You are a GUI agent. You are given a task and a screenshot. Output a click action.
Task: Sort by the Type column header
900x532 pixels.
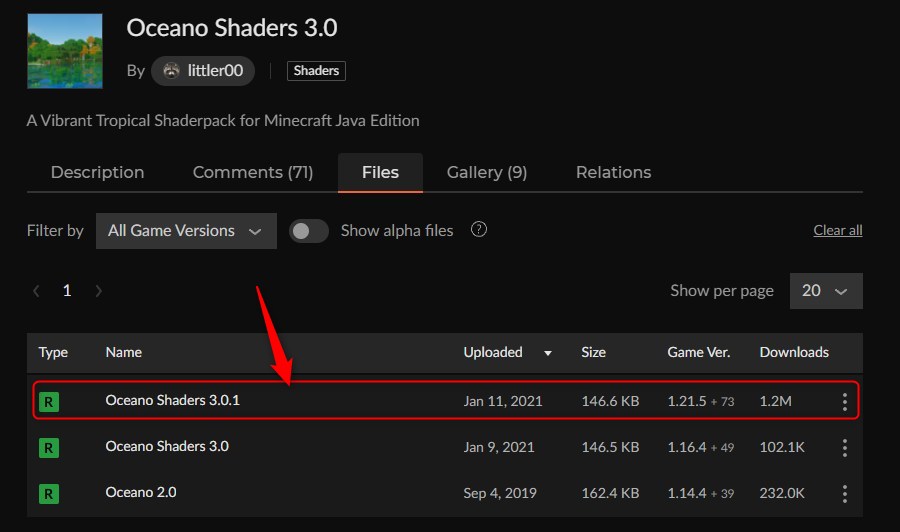click(x=53, y=352)
